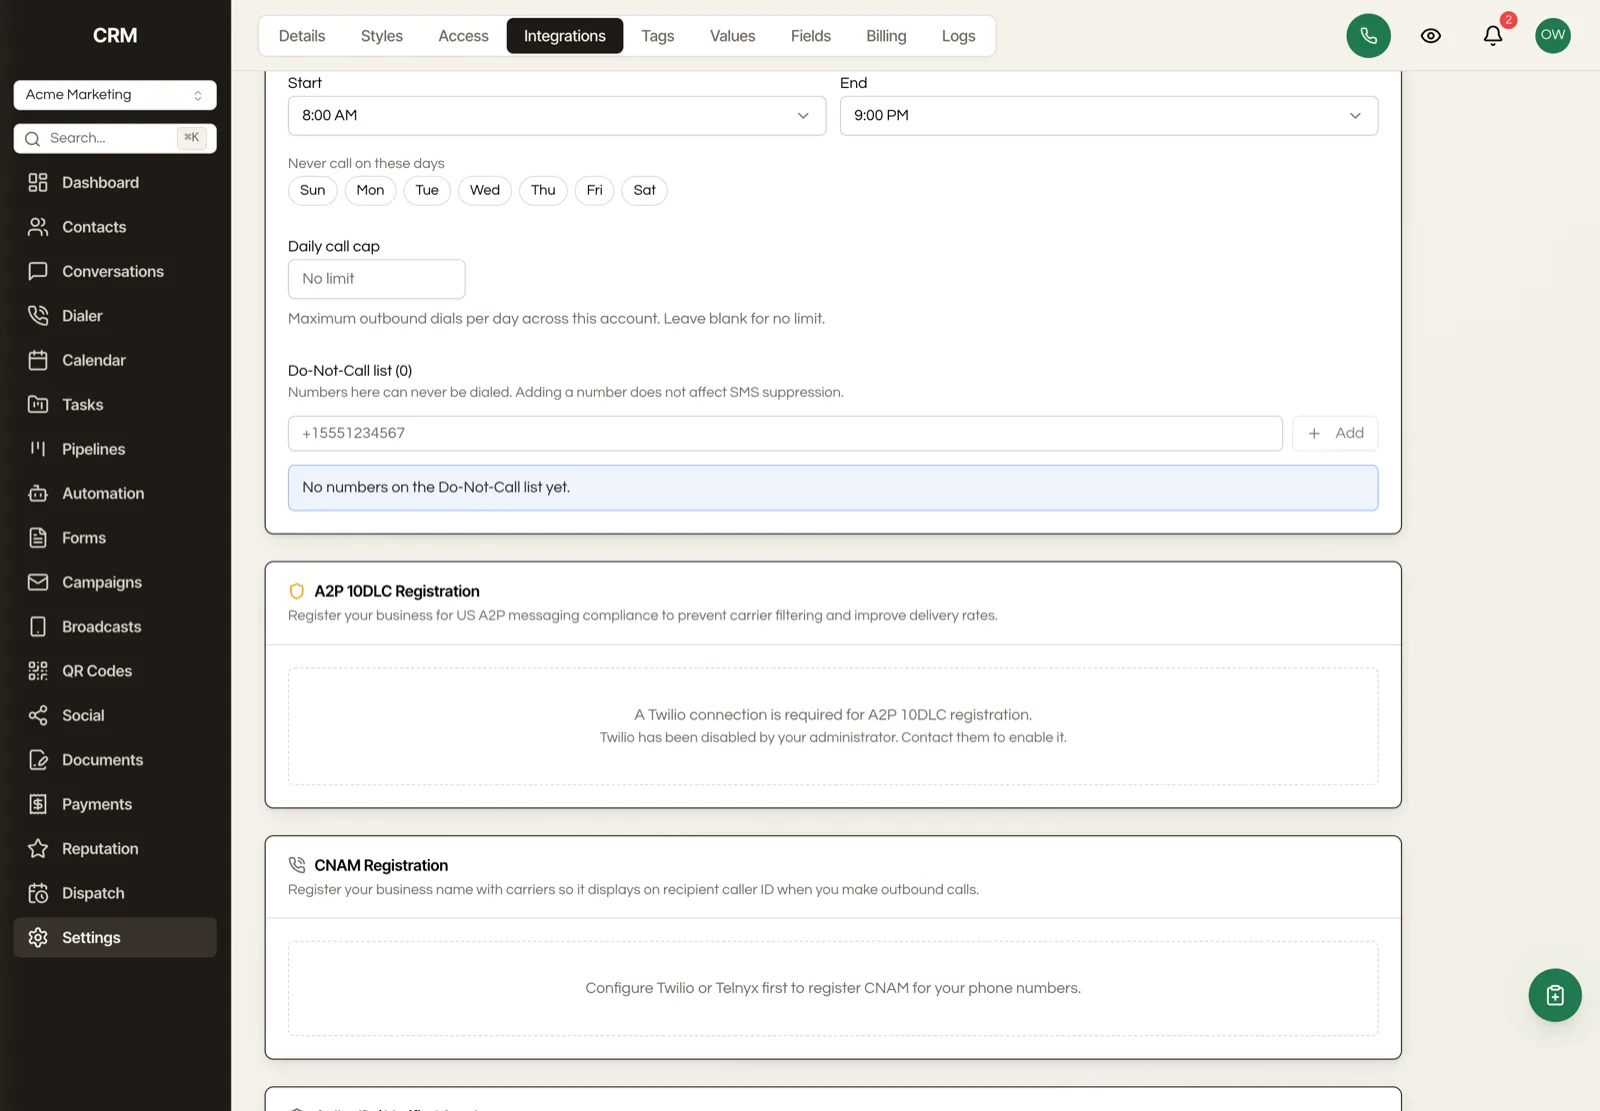Open the Dialer phone icon
The width and height of the screenshot is (1600, 1111).
click(x=38, y=316)
